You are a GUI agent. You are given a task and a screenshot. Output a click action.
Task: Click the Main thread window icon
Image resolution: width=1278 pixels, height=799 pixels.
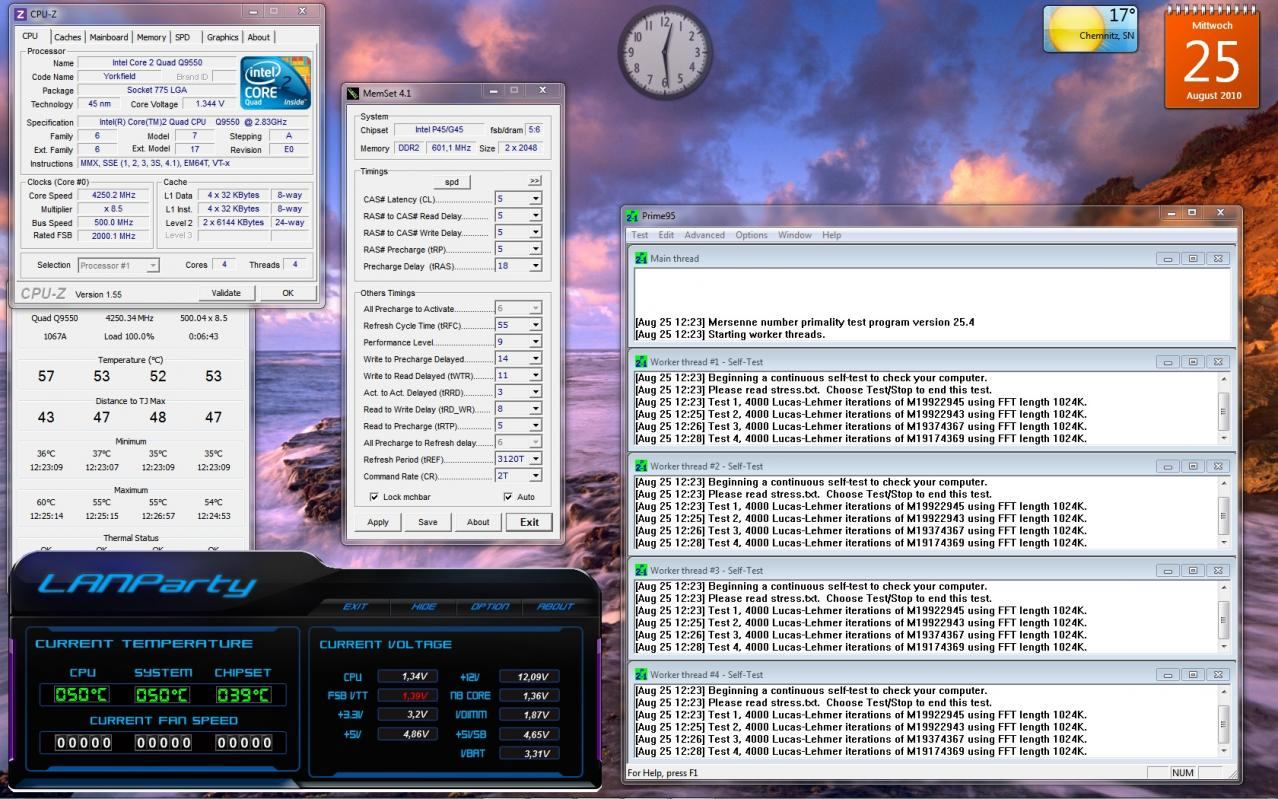pos(641,258)
